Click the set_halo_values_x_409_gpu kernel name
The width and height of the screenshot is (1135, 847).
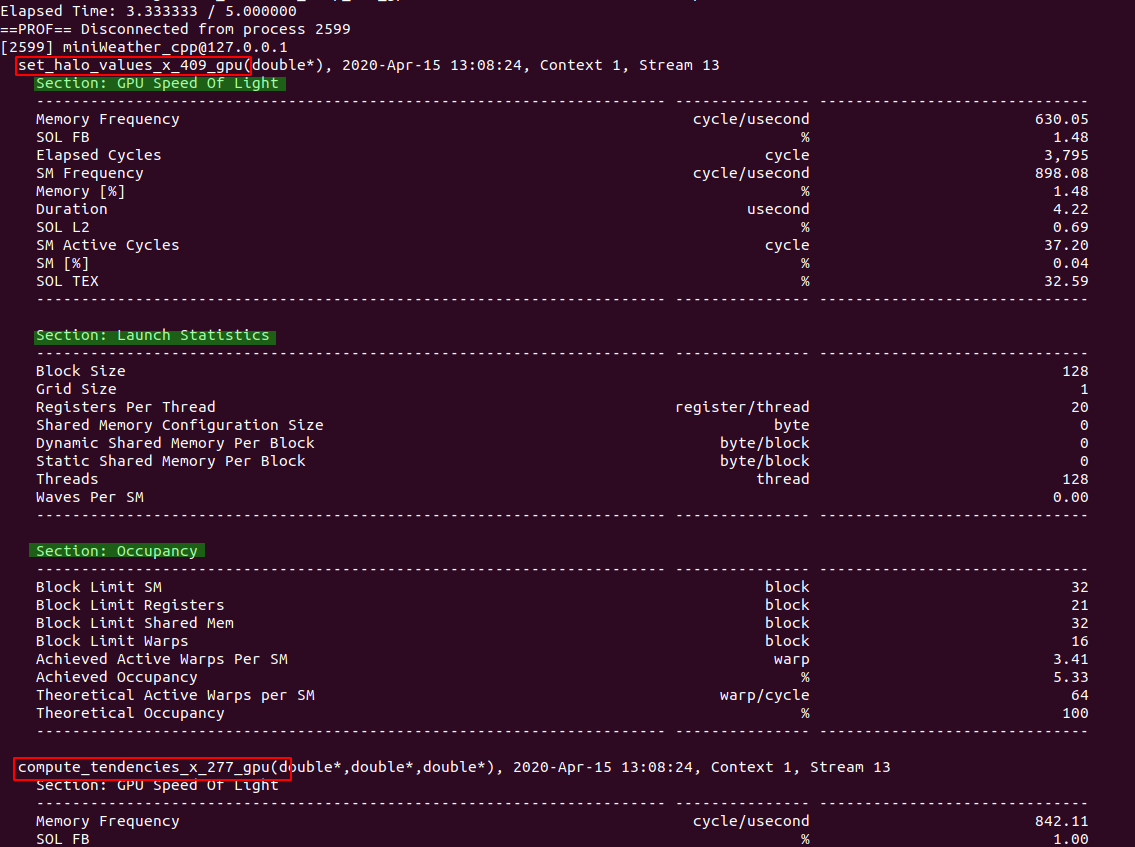pos(132,65)
